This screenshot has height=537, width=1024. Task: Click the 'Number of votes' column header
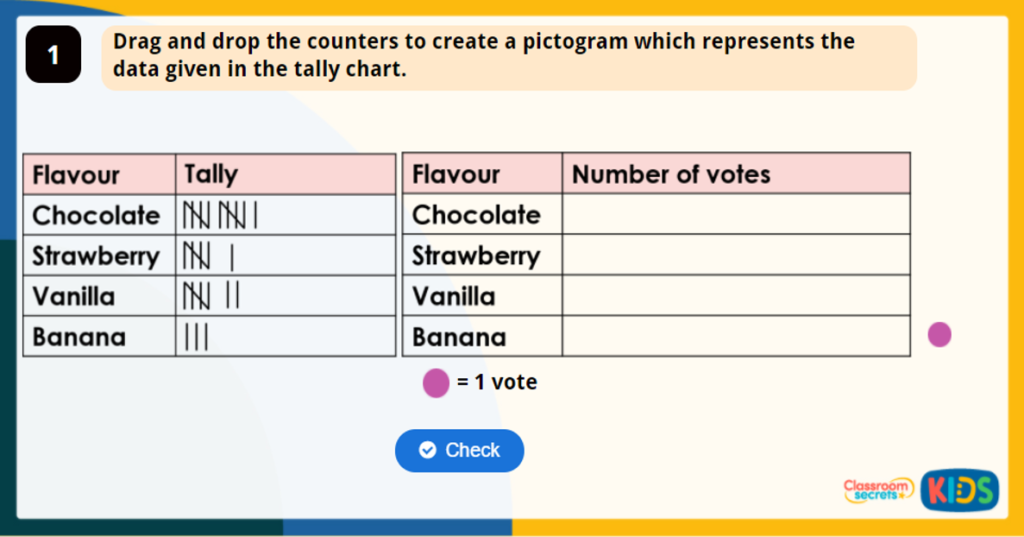(671, 174)
